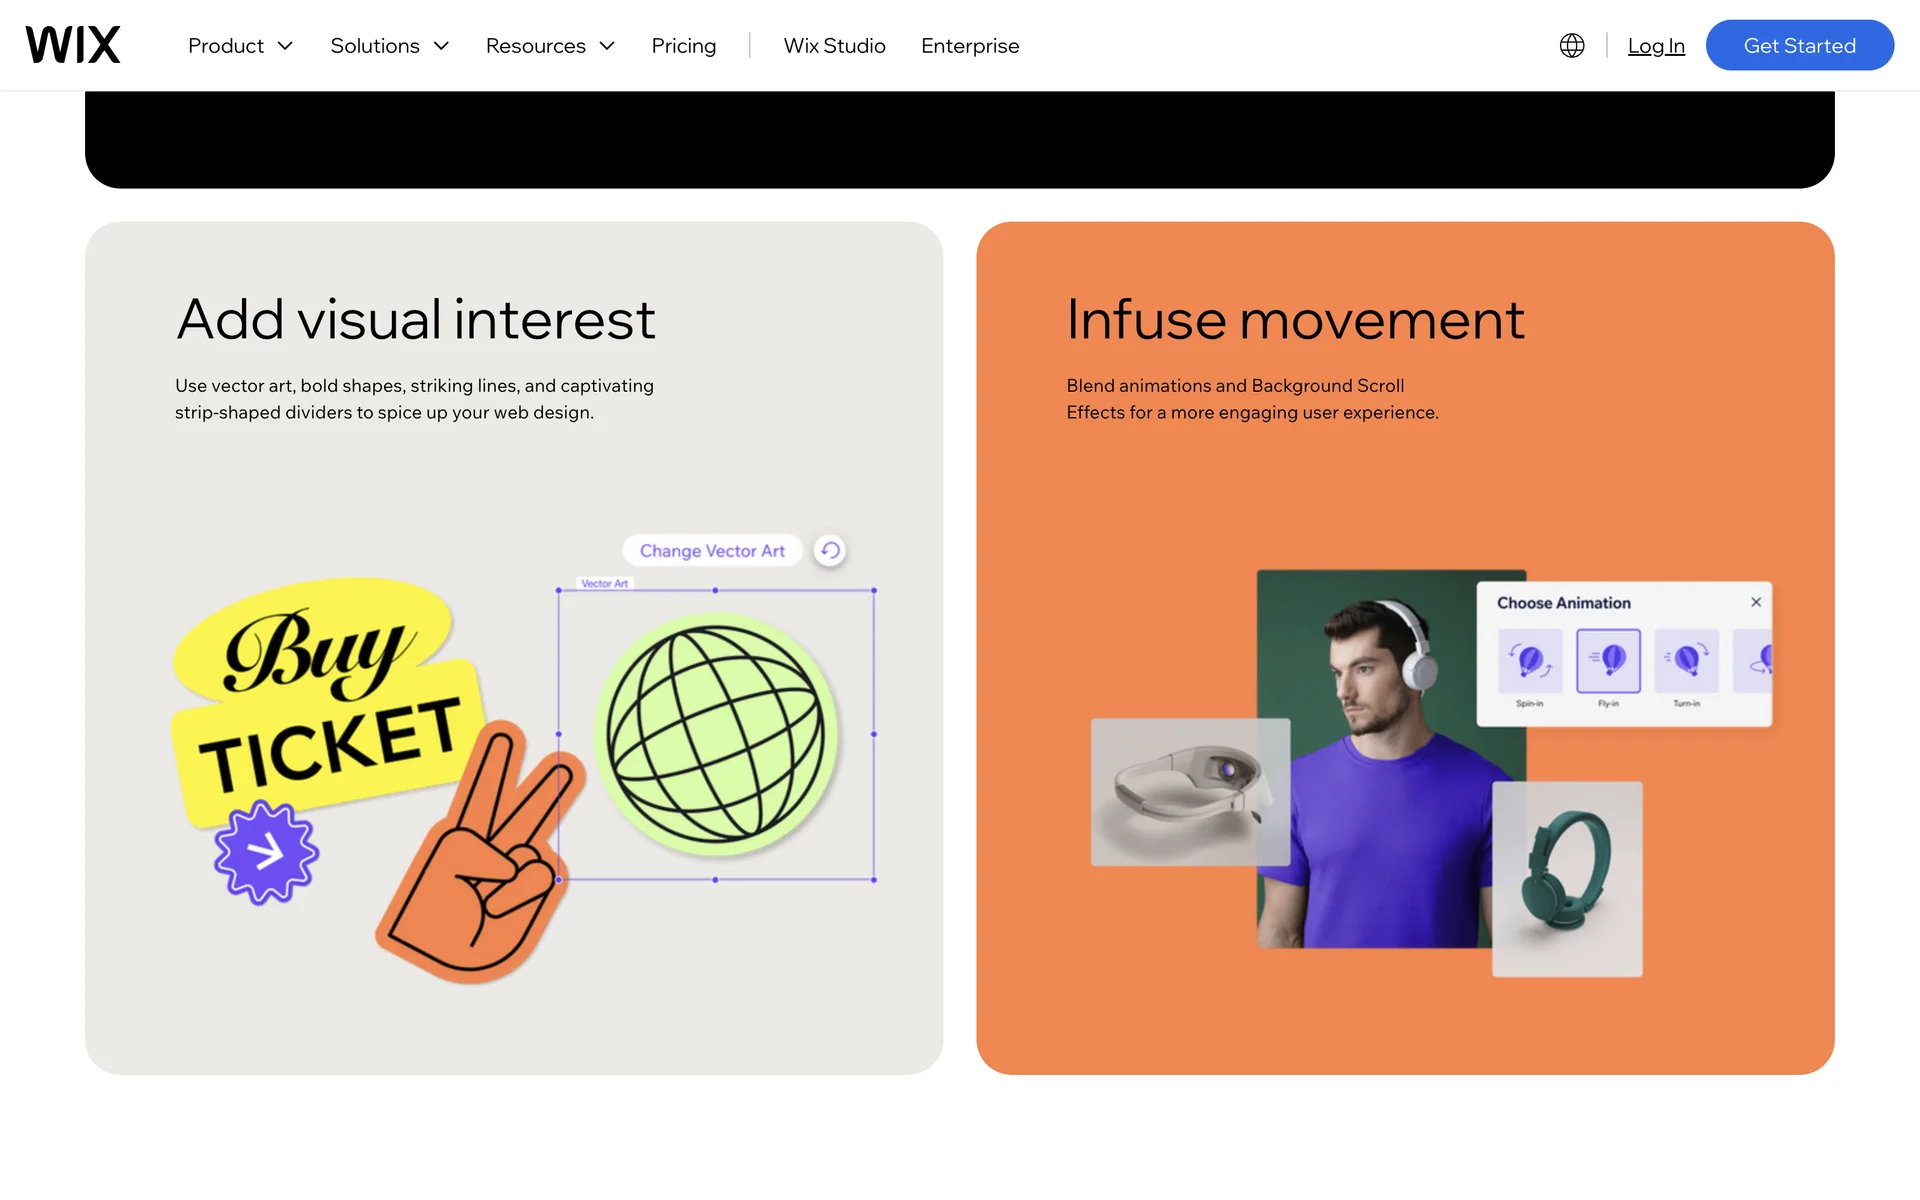The width and height of the screenshot is (1920, 1200).
Task: Pick the Turn-in animation icon
Action: (x=1686, y=660)
